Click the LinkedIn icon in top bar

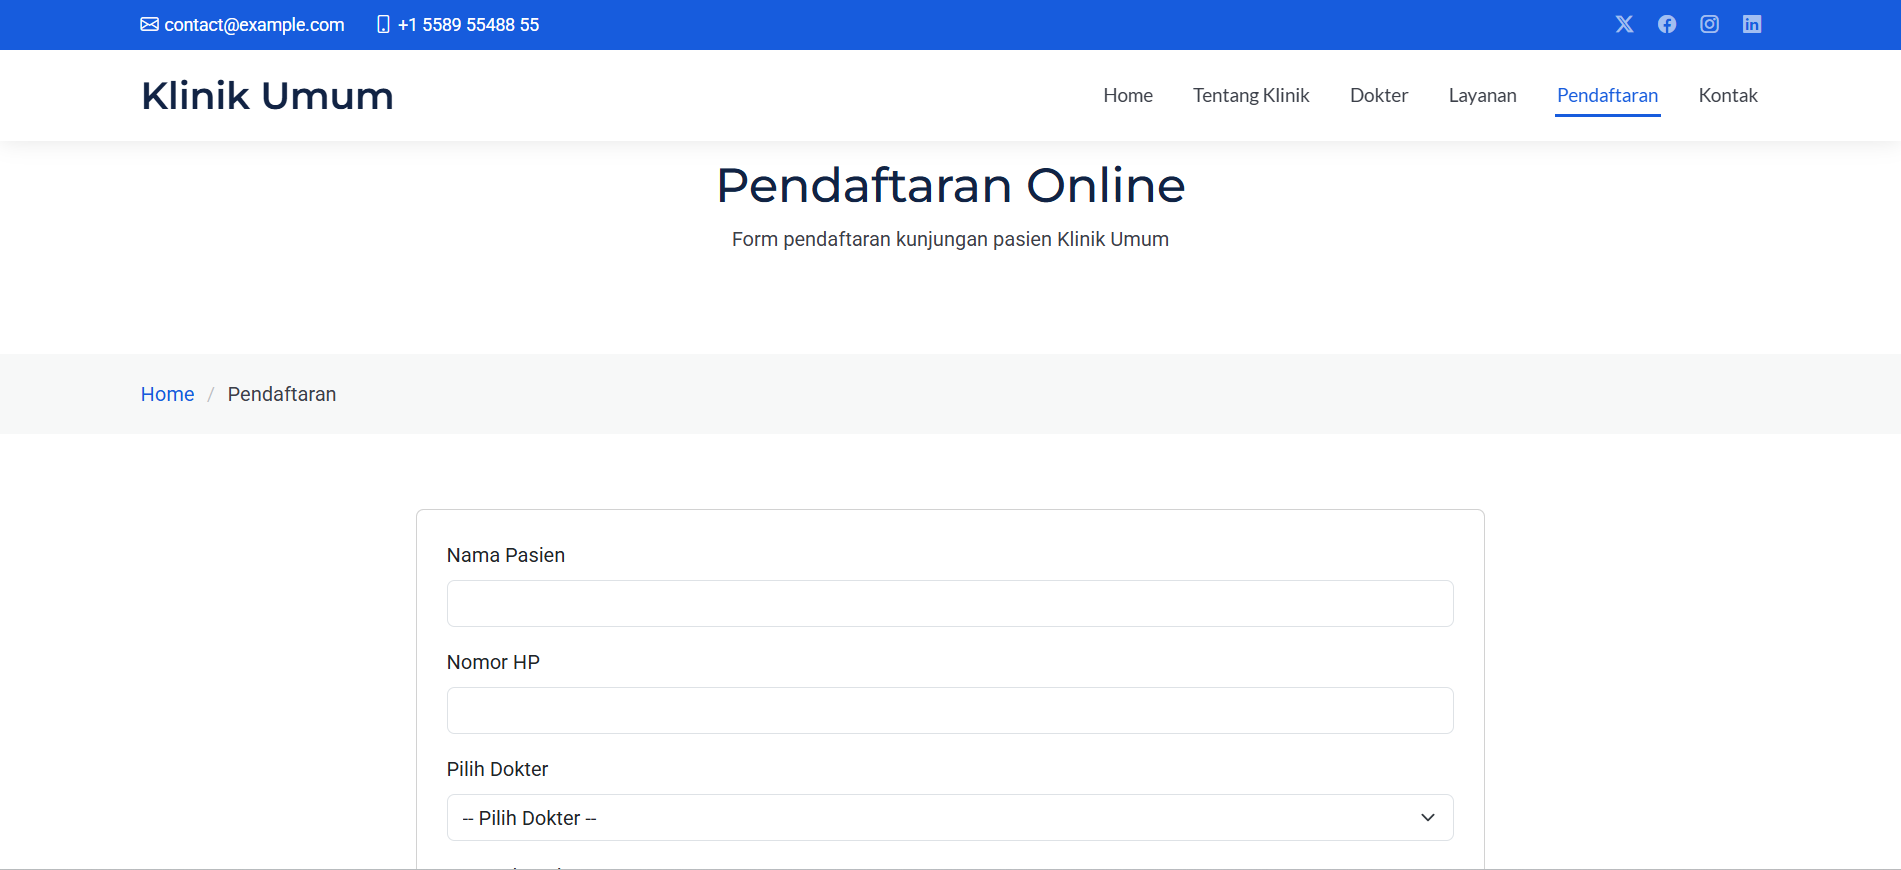pyautogui.click(x=1752, y=24)
